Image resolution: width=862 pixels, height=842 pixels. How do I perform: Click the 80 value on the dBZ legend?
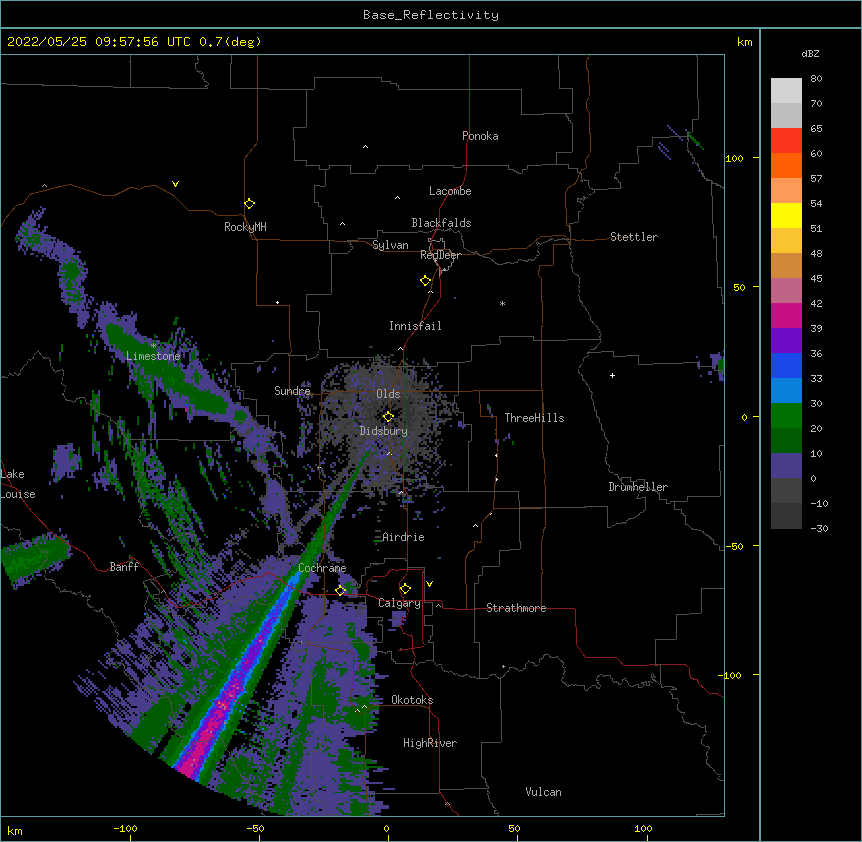(x=816, y=79)
